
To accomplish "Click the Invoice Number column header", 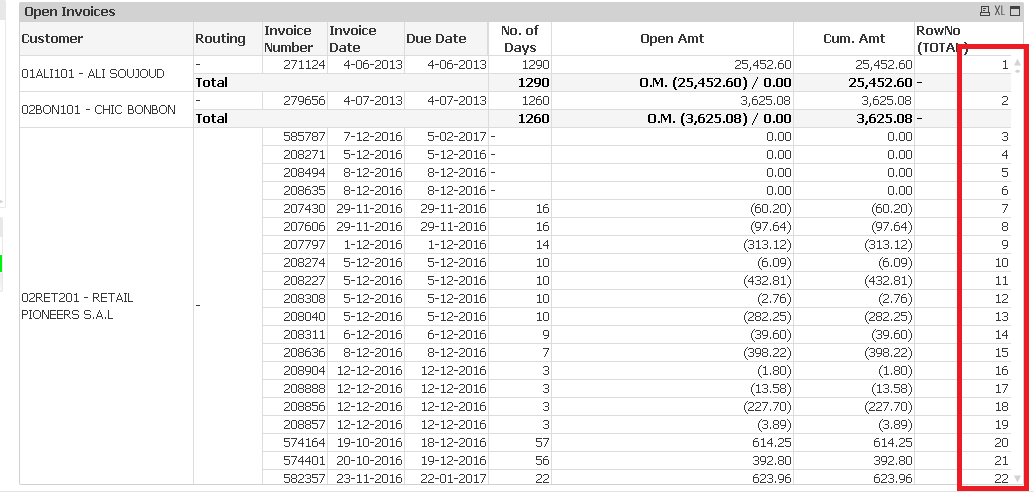I will 288,39.
